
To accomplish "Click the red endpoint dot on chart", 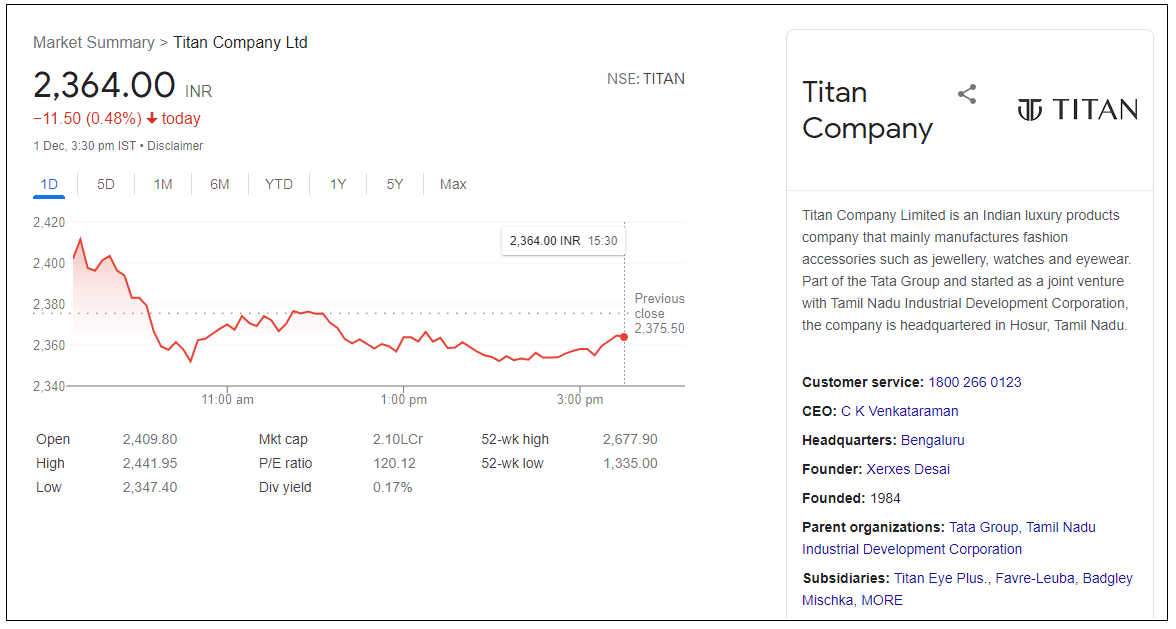I will 624,336.
